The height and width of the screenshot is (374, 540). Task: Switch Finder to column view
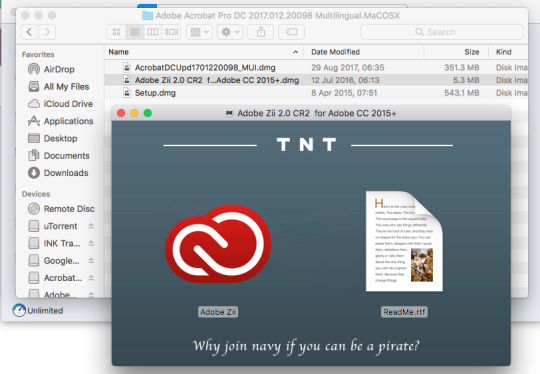point(153,32)
